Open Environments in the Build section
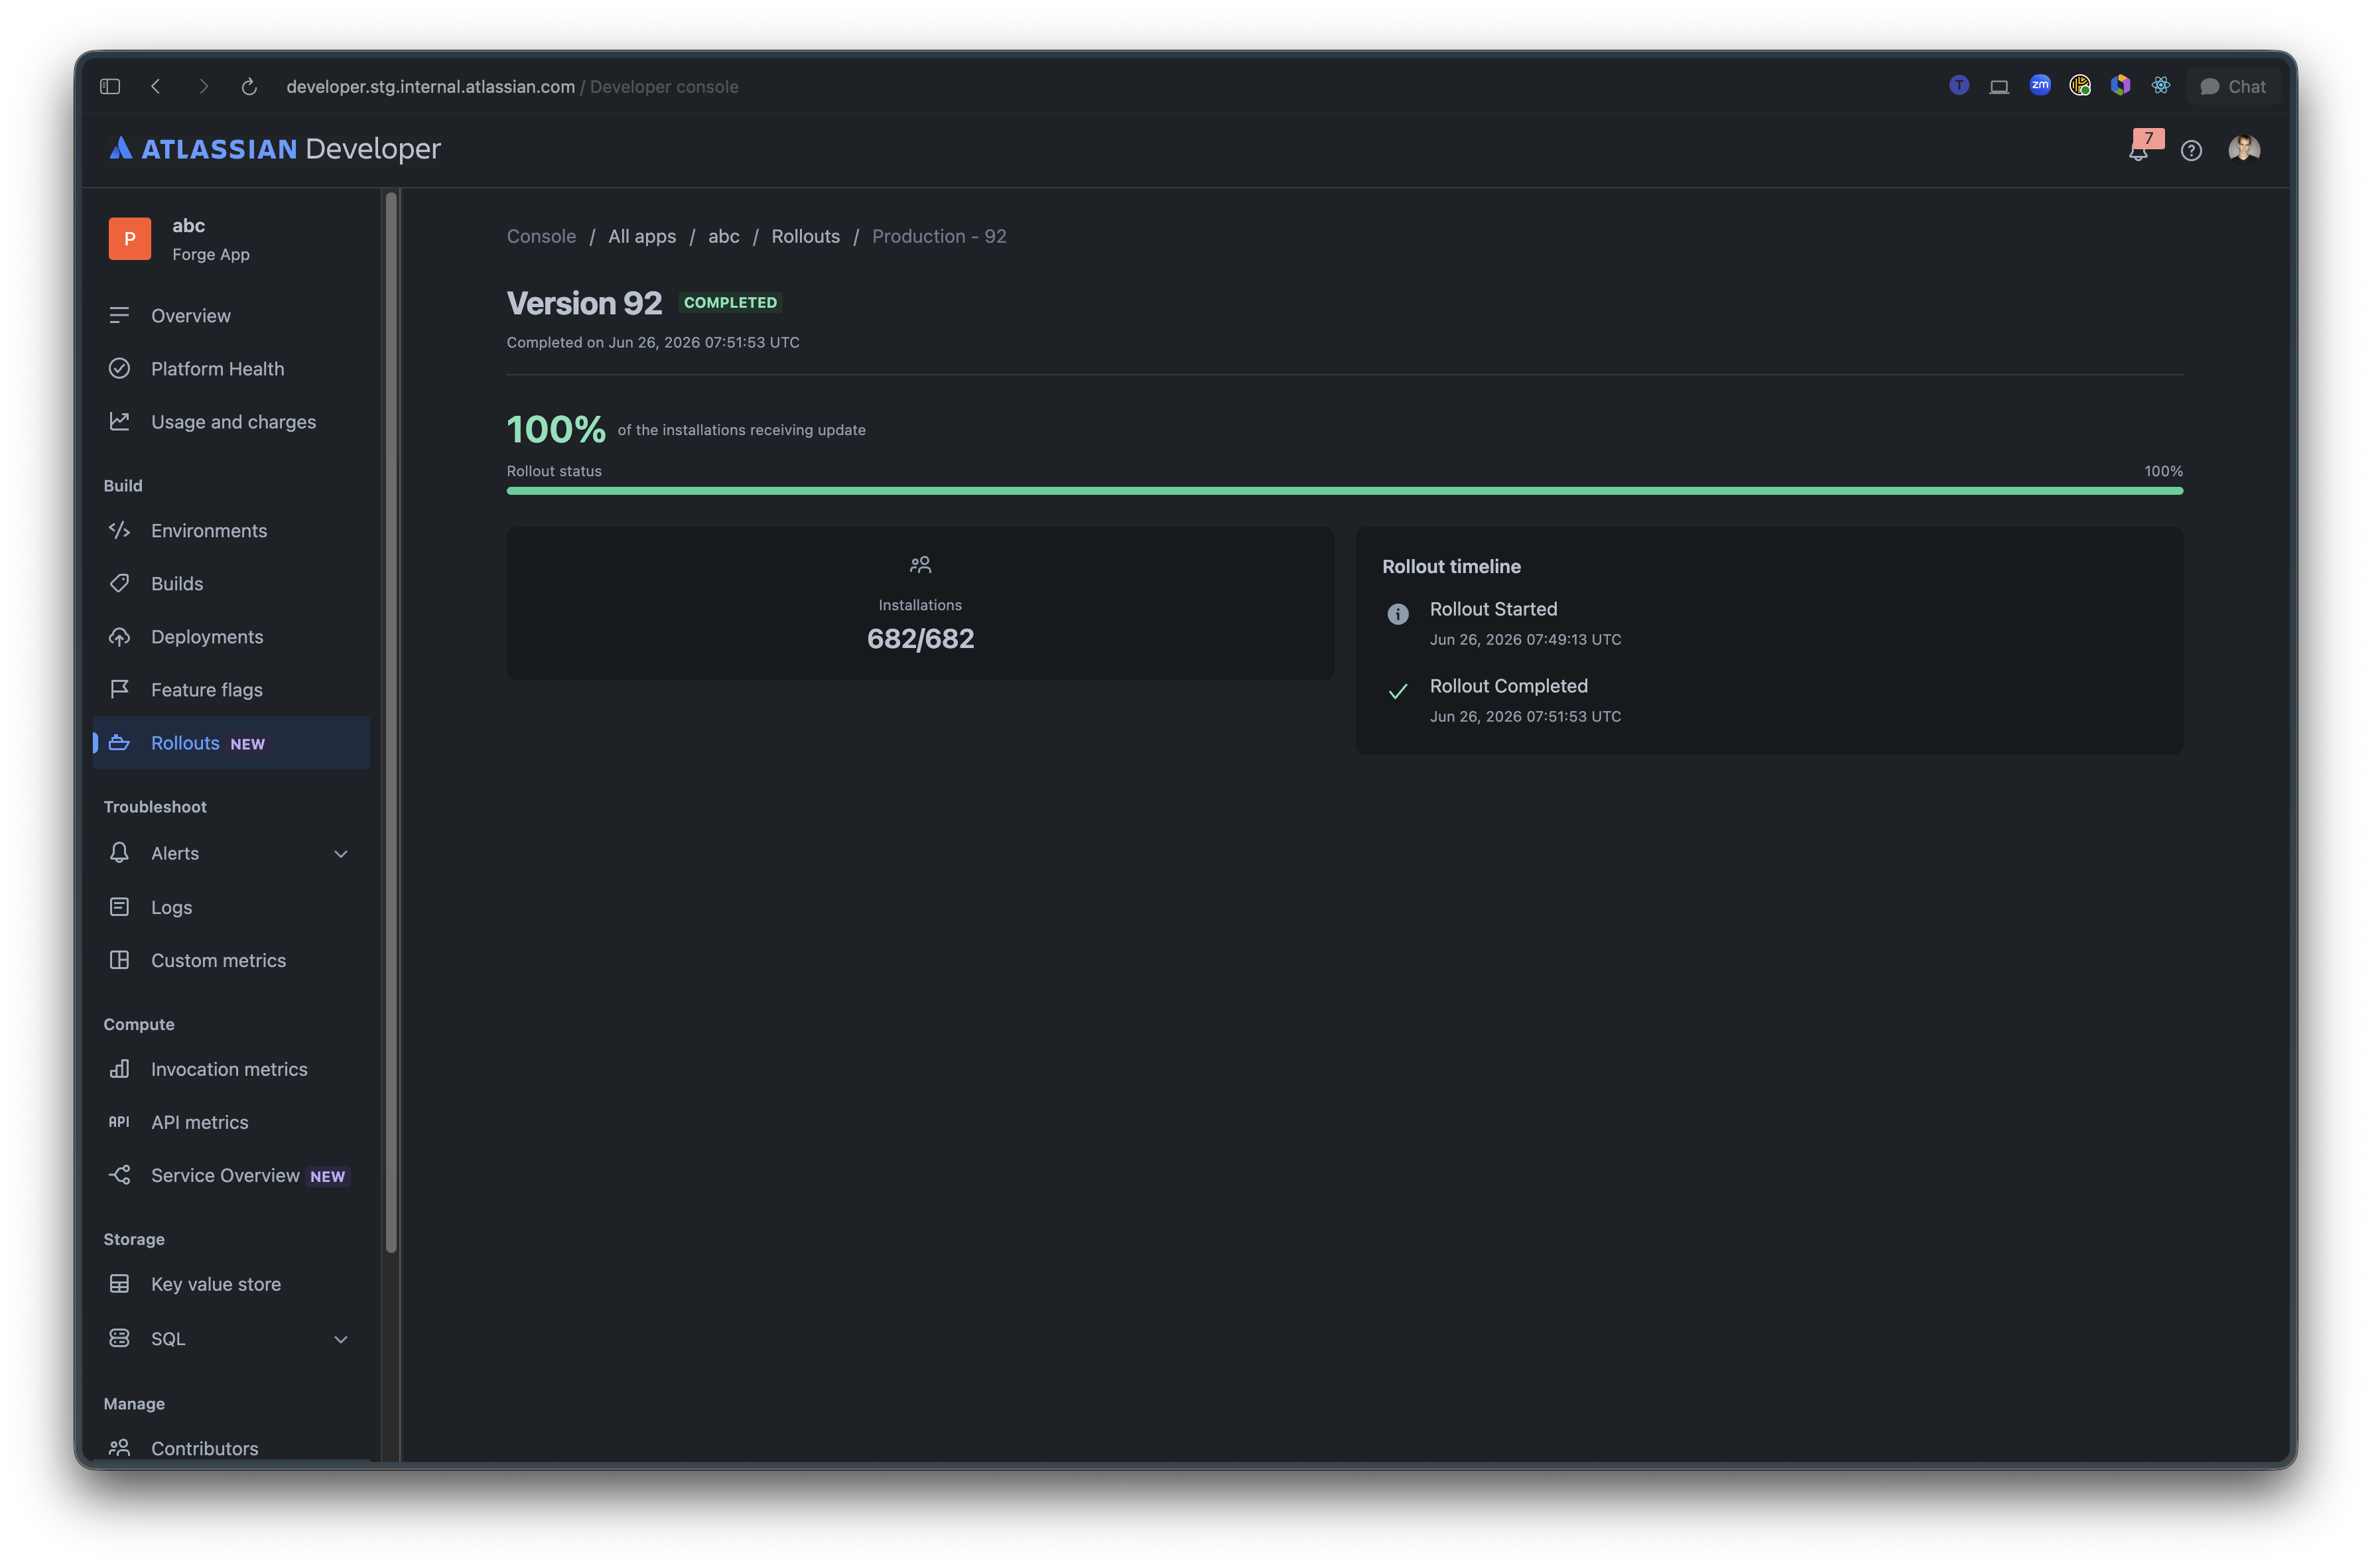The width and height of the screenshot is (2372, 1568). click(231, 531)
